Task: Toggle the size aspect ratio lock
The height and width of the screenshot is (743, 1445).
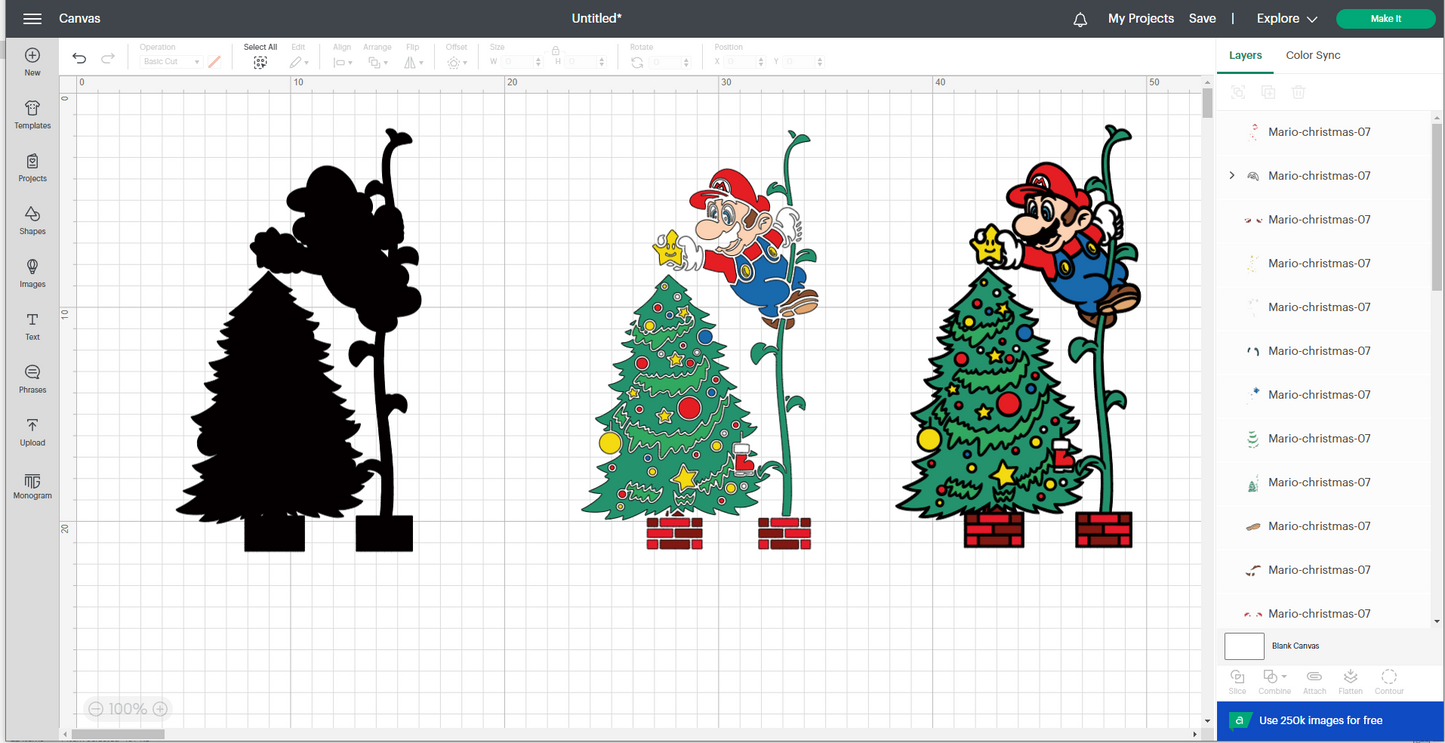Action: (555, 50)
